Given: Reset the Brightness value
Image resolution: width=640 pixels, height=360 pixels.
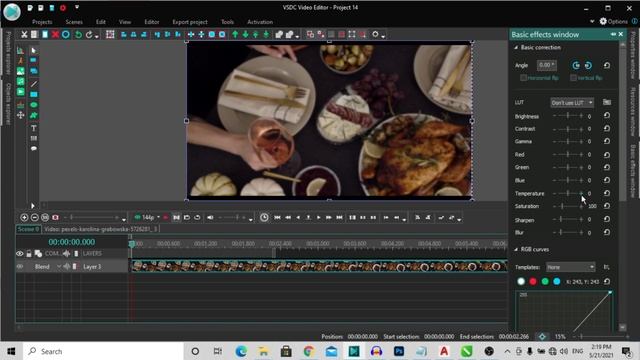Looking at the screenshot, I should [607, 116].
